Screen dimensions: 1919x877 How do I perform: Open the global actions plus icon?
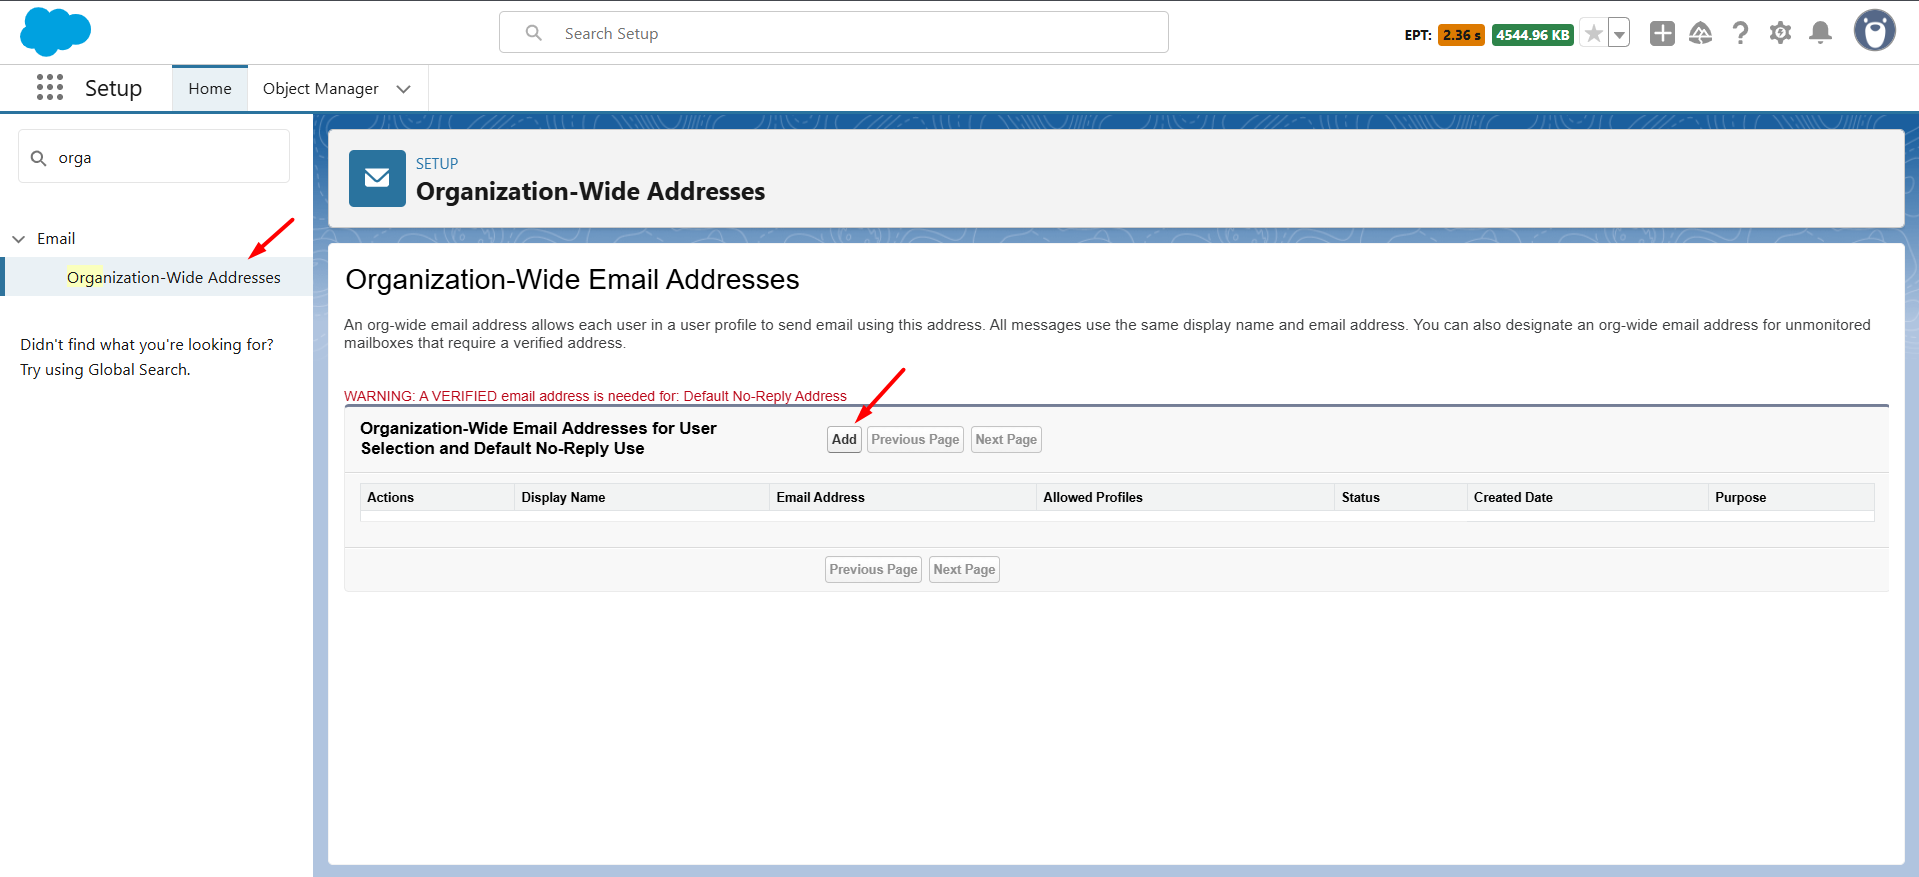[1662, 33]
